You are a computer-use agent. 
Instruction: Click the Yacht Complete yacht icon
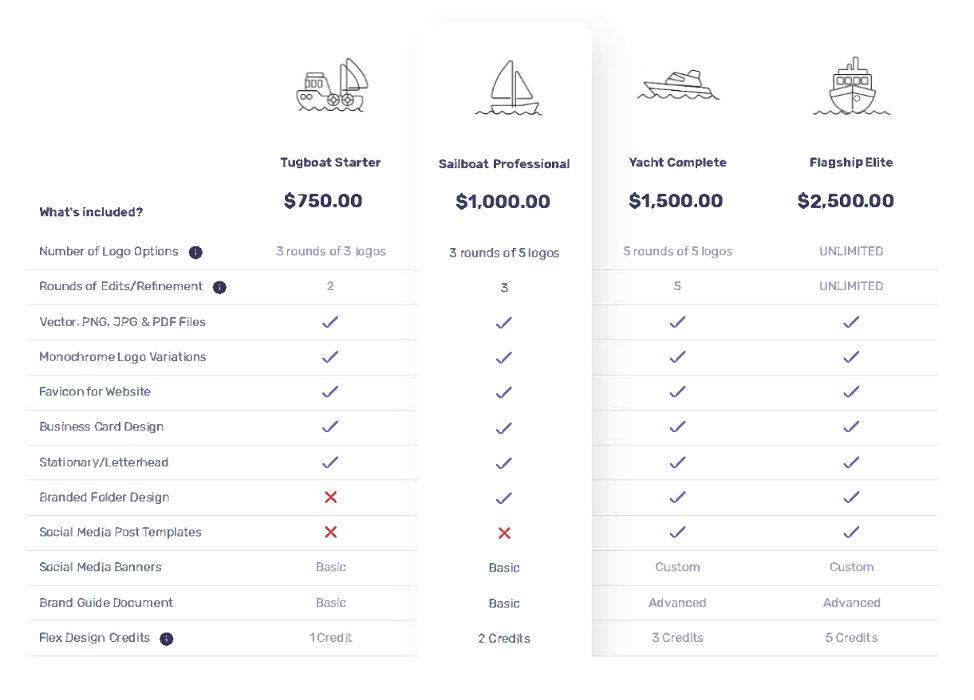pyautogui.click(x=677, y=85)
